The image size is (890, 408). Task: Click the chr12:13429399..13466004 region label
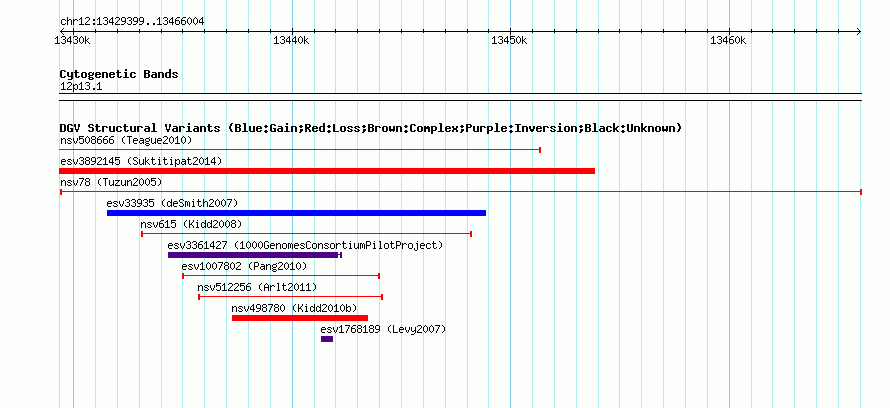point(132,22)
